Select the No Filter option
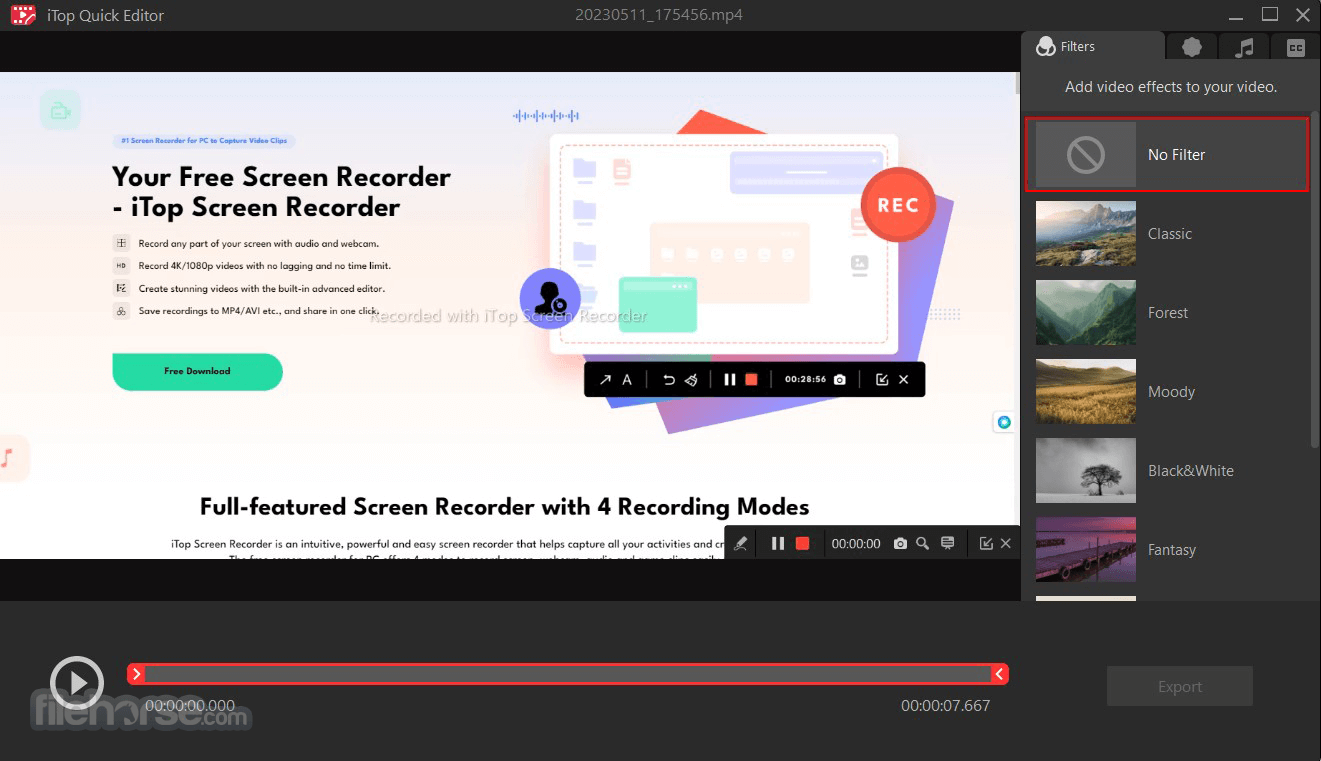This screenshot has width=1321, height=761. click(1167, 154)
